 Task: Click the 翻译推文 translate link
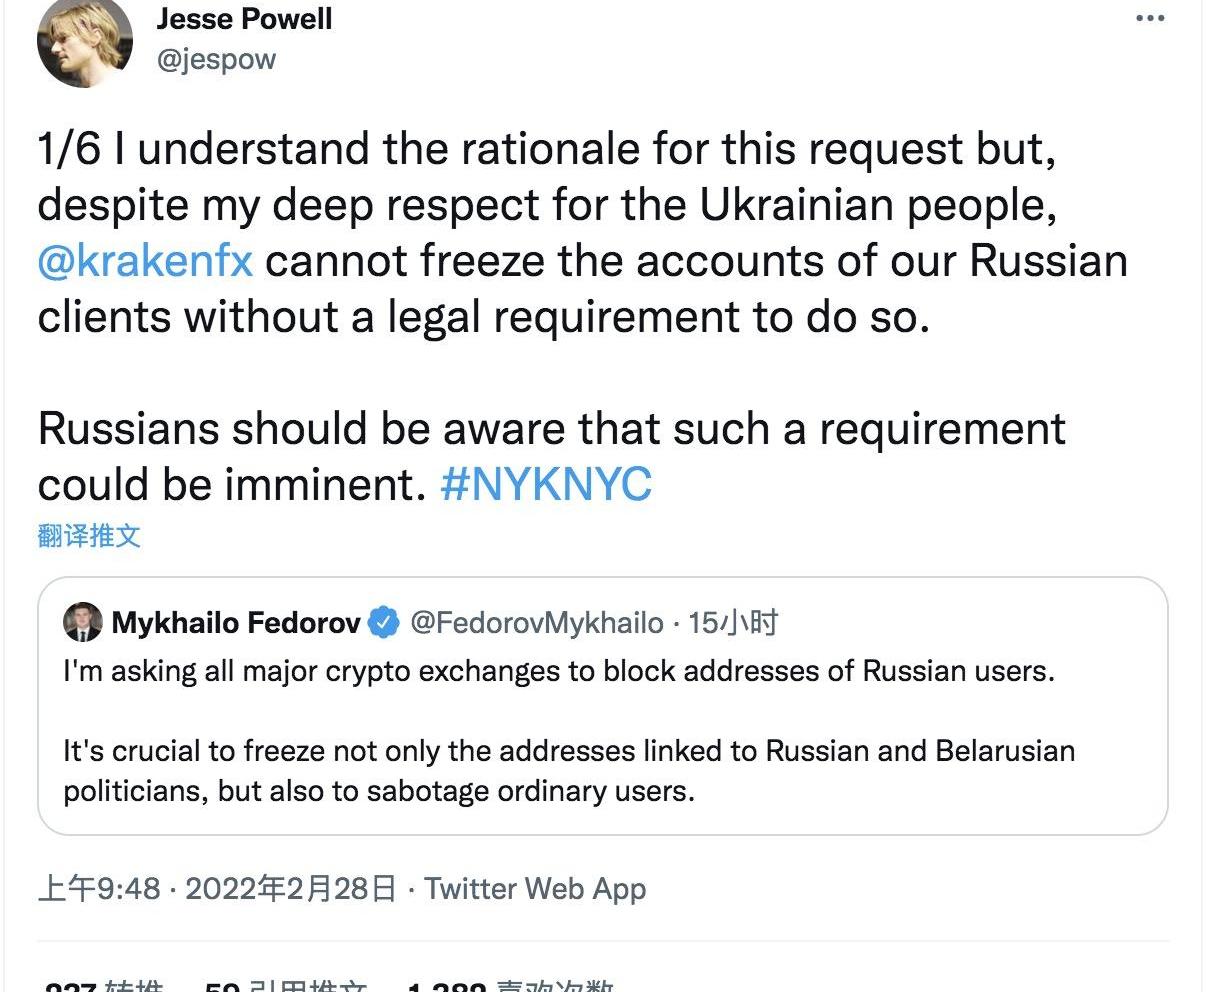click(89, 536)
